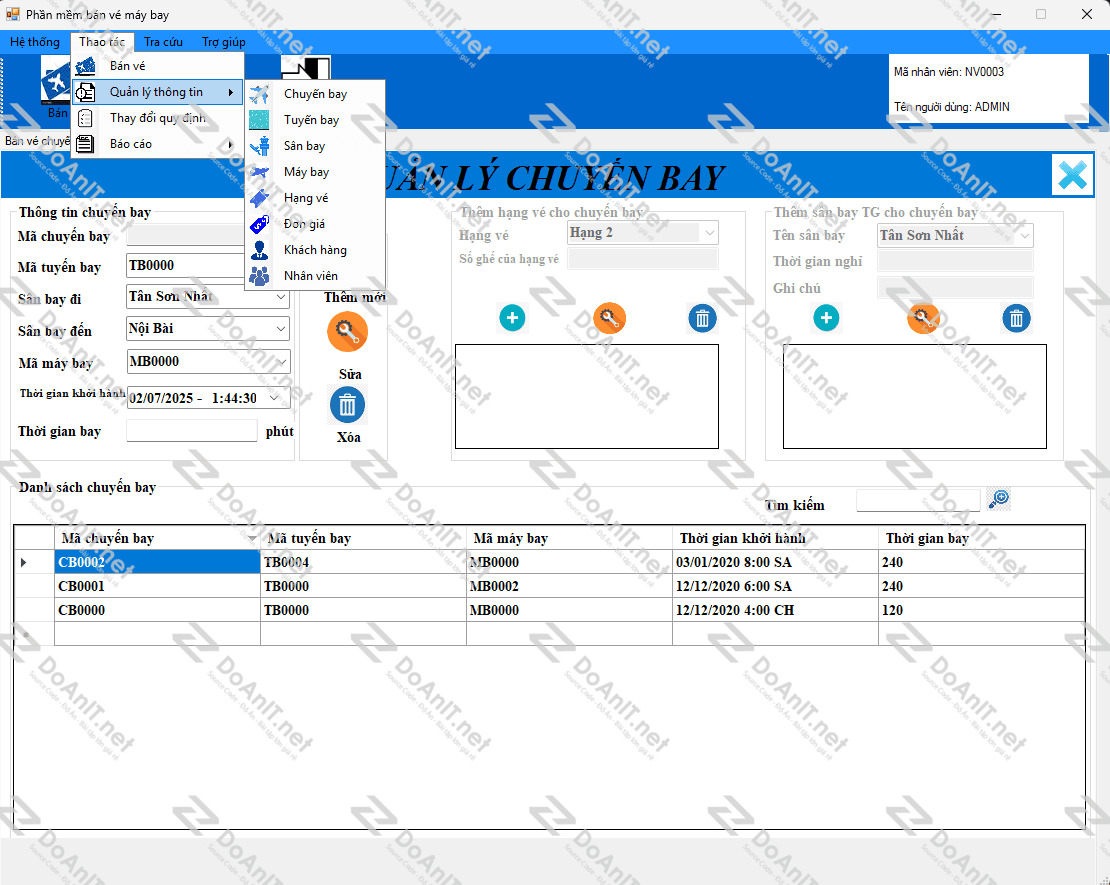Click clock icon beside Quản lý thông tin
Screen dimensions: 1110x885
point(86,92)
